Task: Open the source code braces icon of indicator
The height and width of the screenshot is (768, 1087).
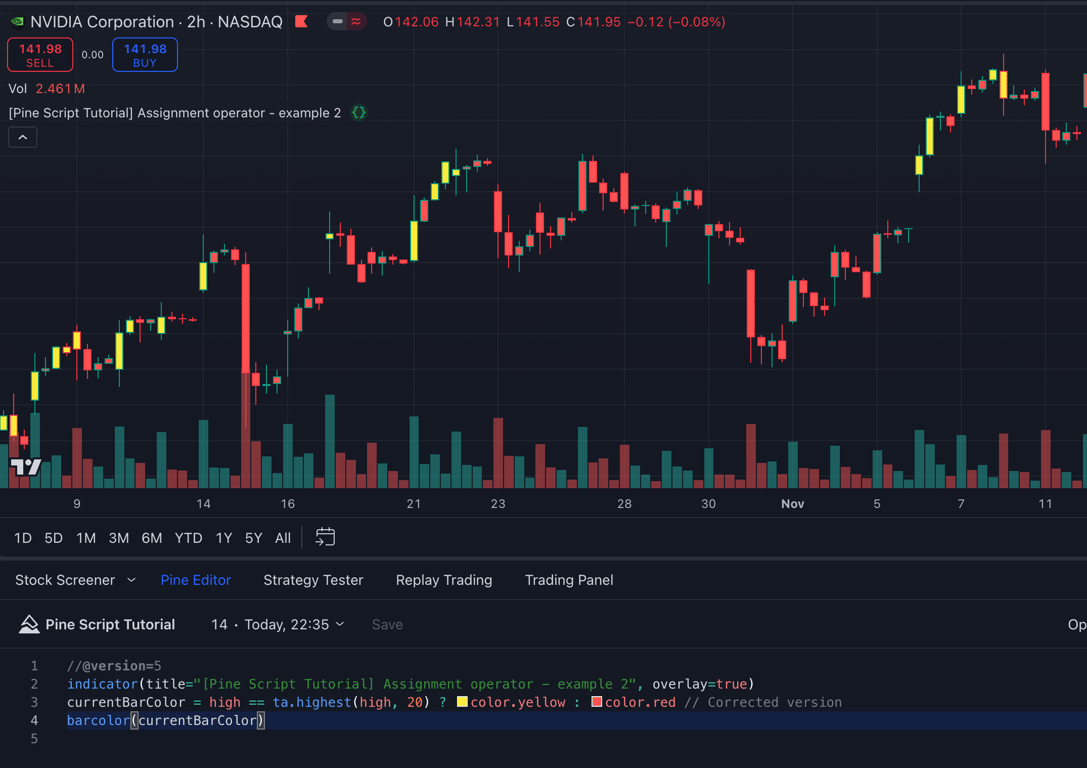Action: (358, 112)
